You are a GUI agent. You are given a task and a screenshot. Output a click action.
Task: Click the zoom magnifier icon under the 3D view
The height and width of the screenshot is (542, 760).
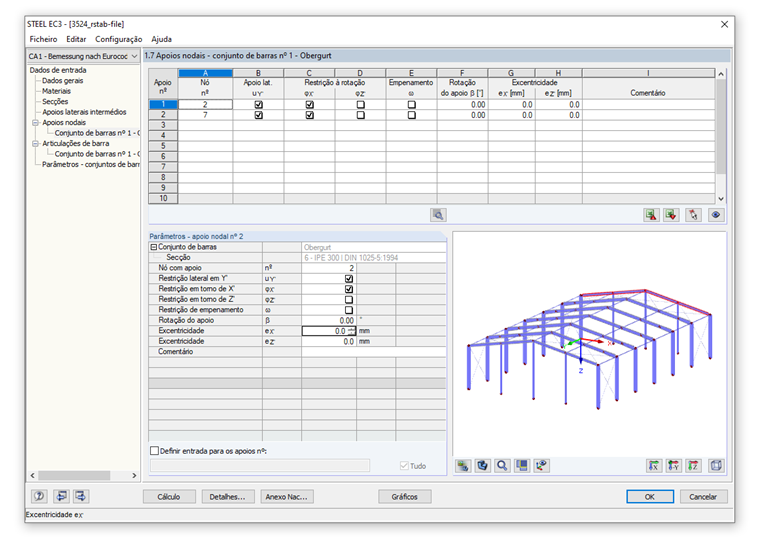click(x=502, y=466)
